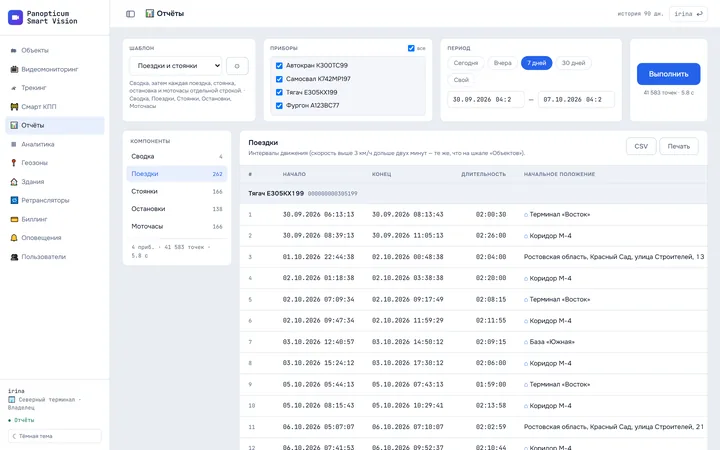Click the square button beside template dropdown
The width and height of the screenshot is (720, 450).
(237, 66)
